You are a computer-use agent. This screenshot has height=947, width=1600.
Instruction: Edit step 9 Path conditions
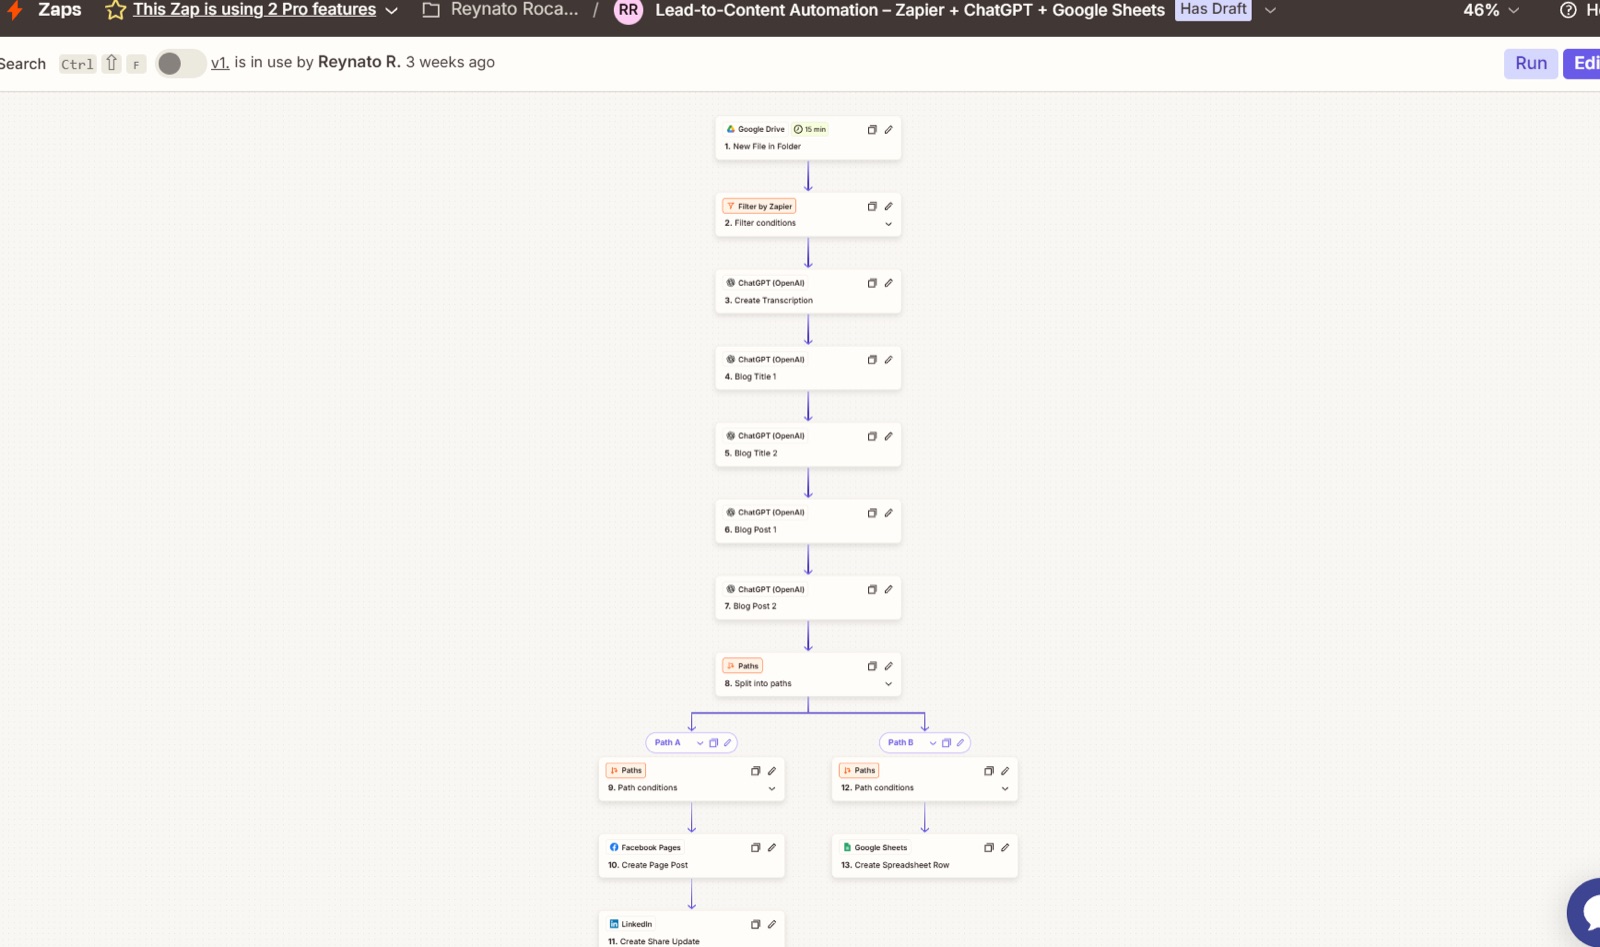pyautogui.click(x=772, y=771)
